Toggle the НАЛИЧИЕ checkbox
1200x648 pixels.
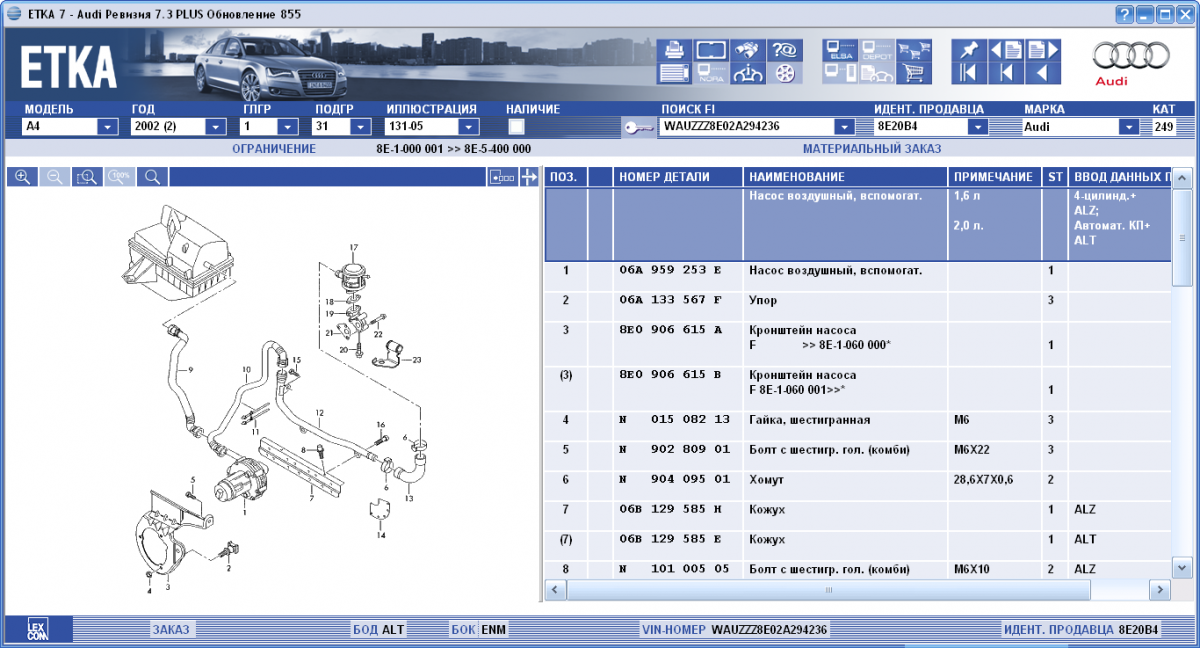[516, 127]
